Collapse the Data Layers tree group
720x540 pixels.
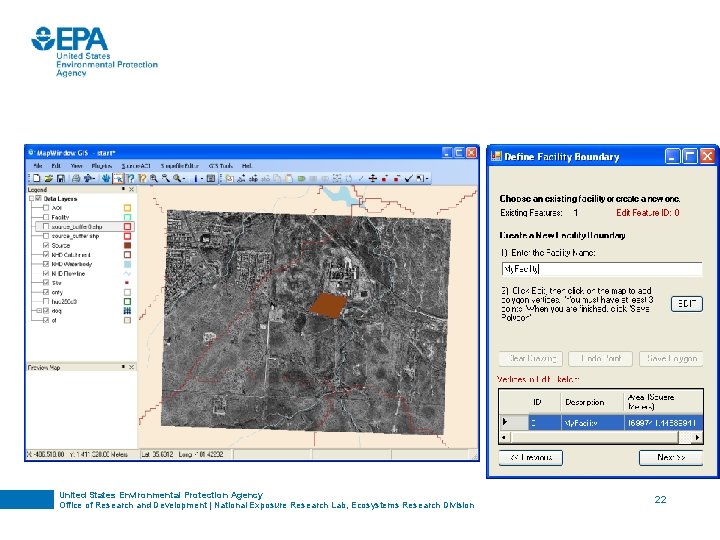(32, 198)
